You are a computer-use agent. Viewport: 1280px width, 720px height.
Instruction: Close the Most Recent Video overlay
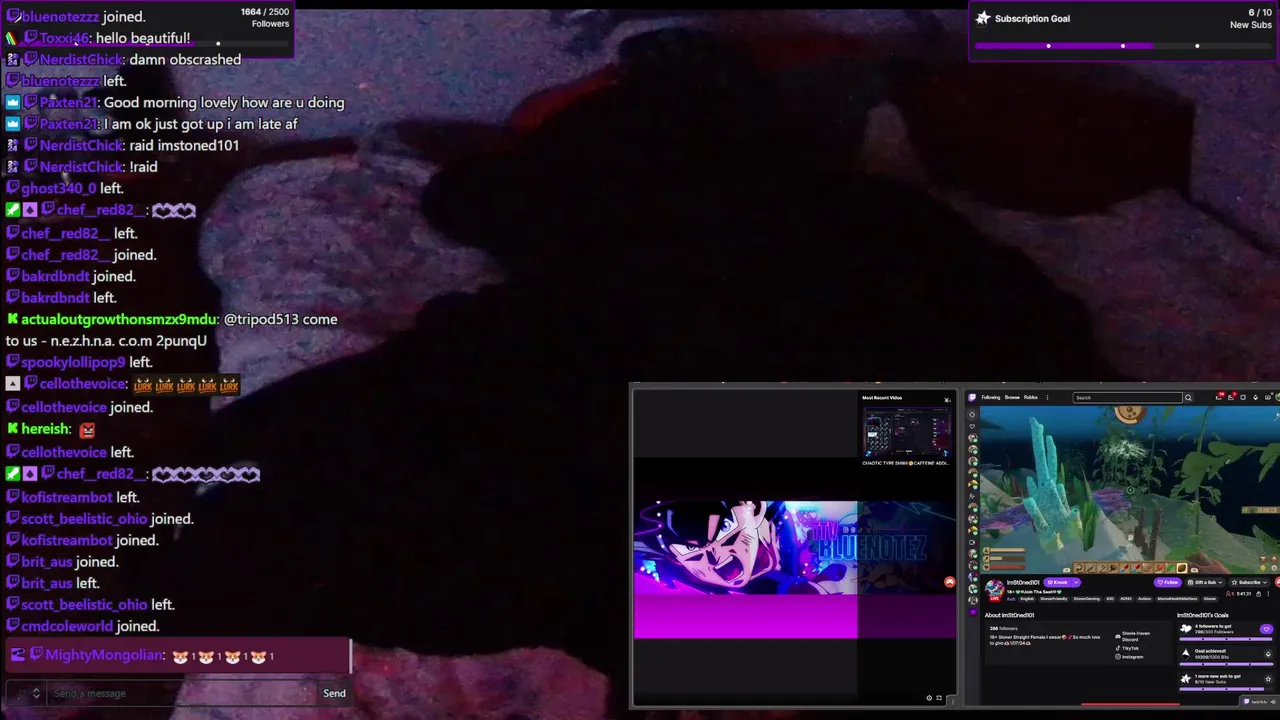(x=947, y=400)
